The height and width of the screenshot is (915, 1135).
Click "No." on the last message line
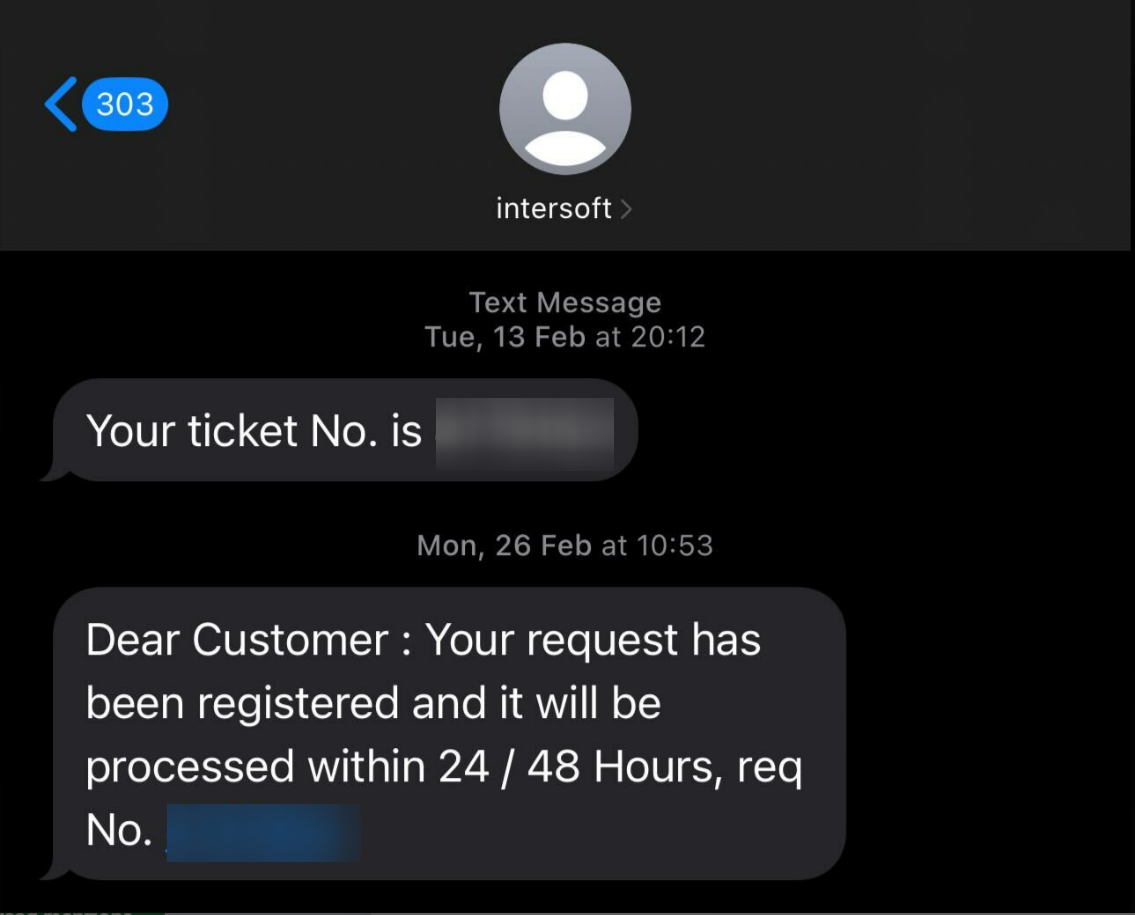pyautogui.click(x=118, y=831)
